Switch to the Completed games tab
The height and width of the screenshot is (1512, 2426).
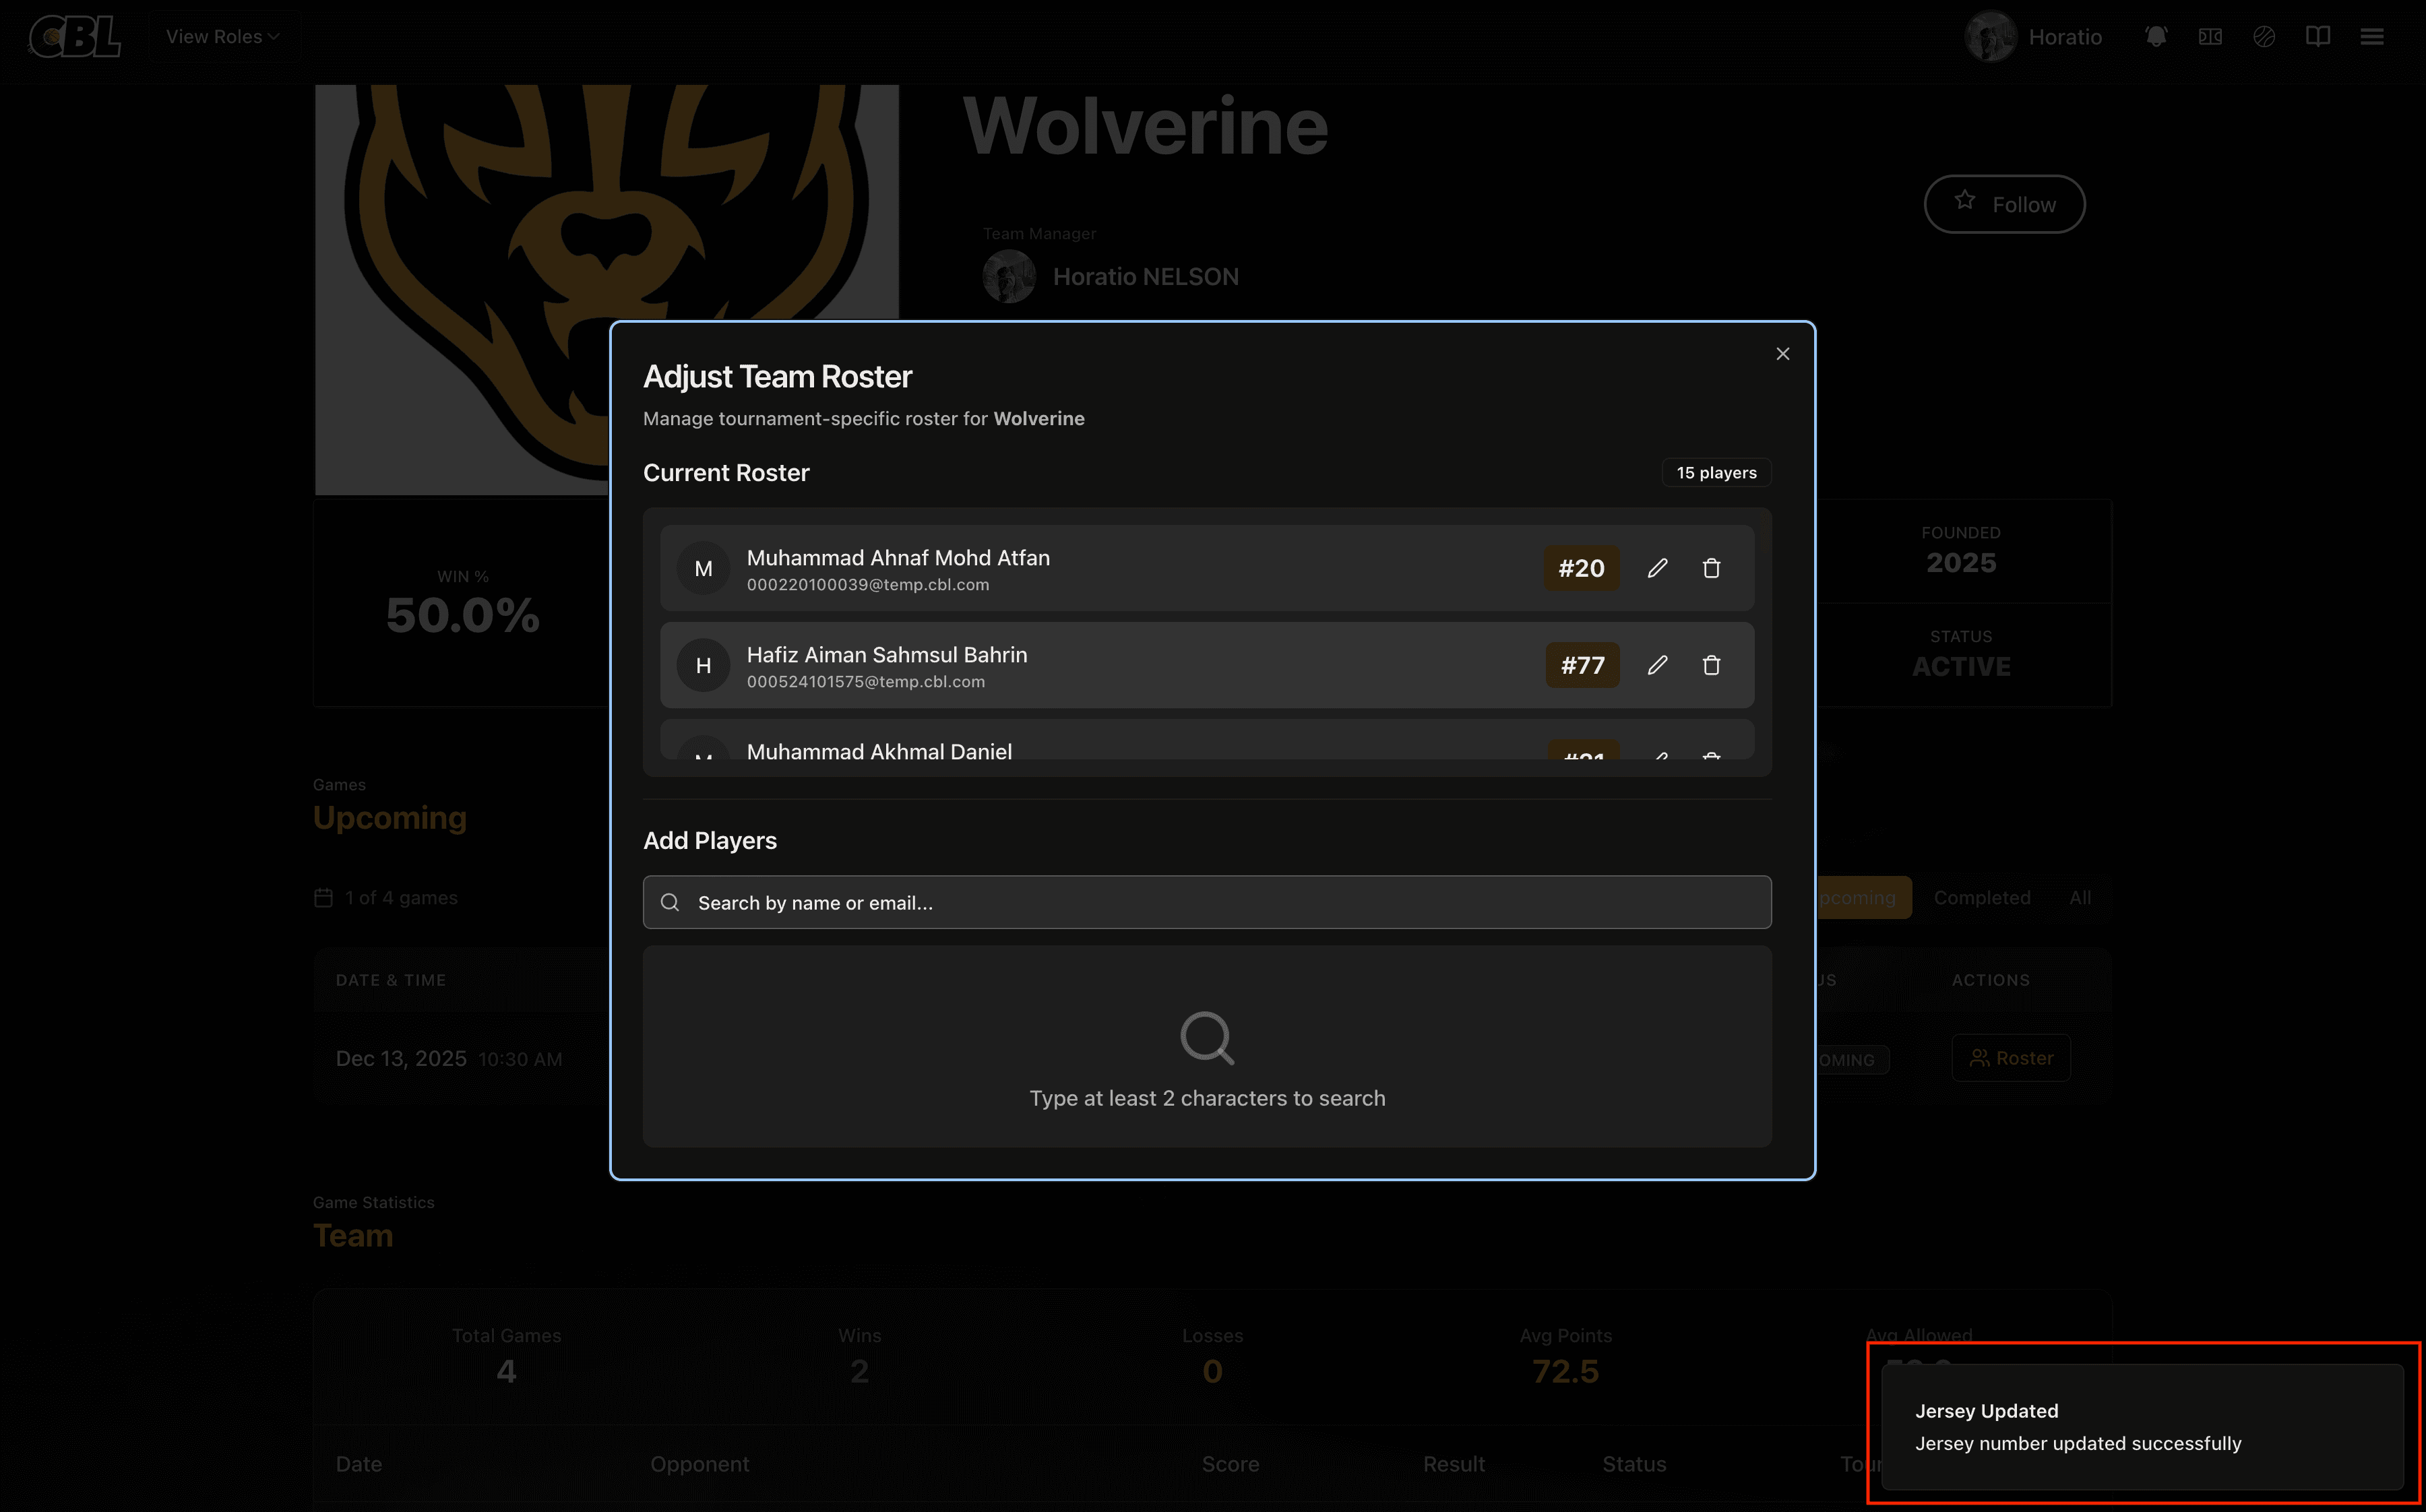(1981, 897)
